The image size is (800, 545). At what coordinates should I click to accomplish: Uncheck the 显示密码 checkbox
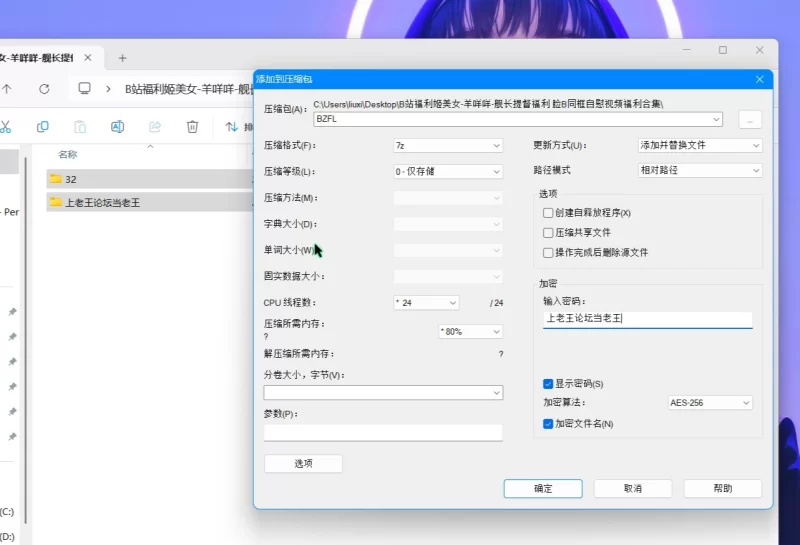point(548,384)
